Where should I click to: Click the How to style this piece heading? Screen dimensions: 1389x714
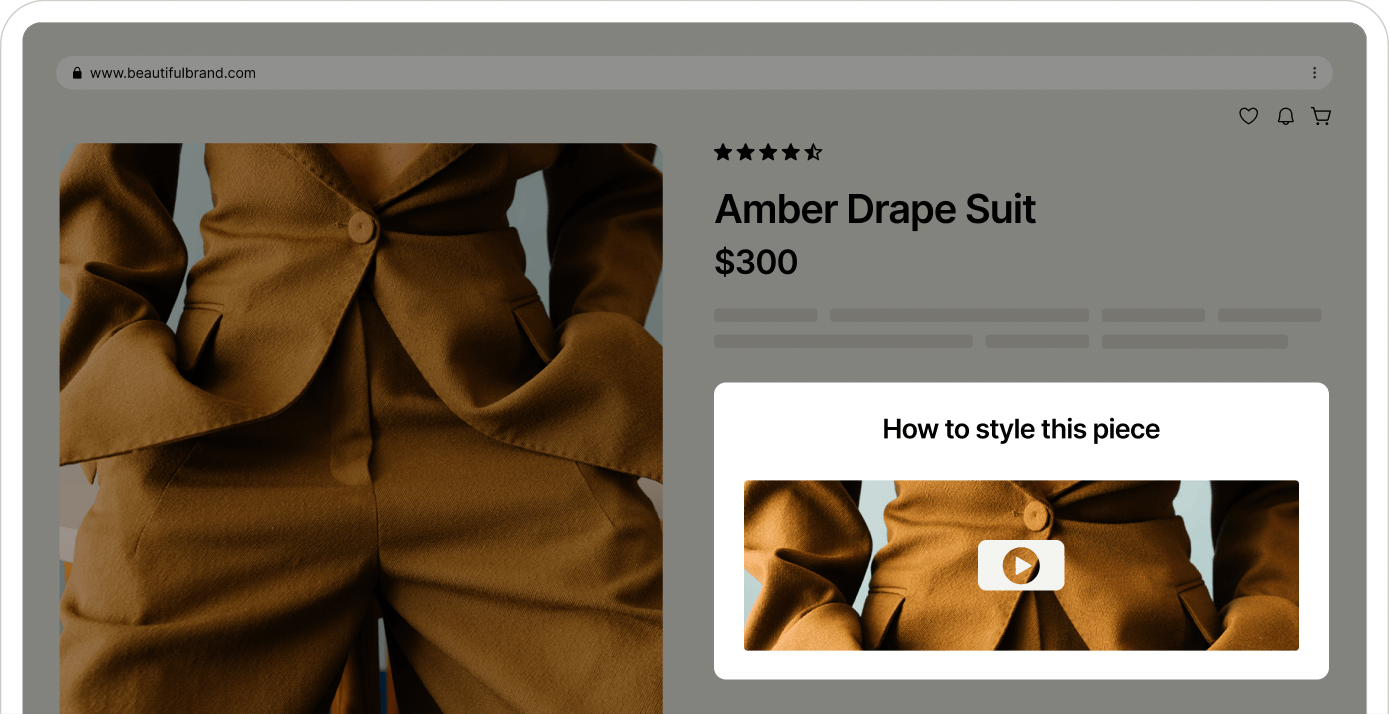[x=1021, y=429]
